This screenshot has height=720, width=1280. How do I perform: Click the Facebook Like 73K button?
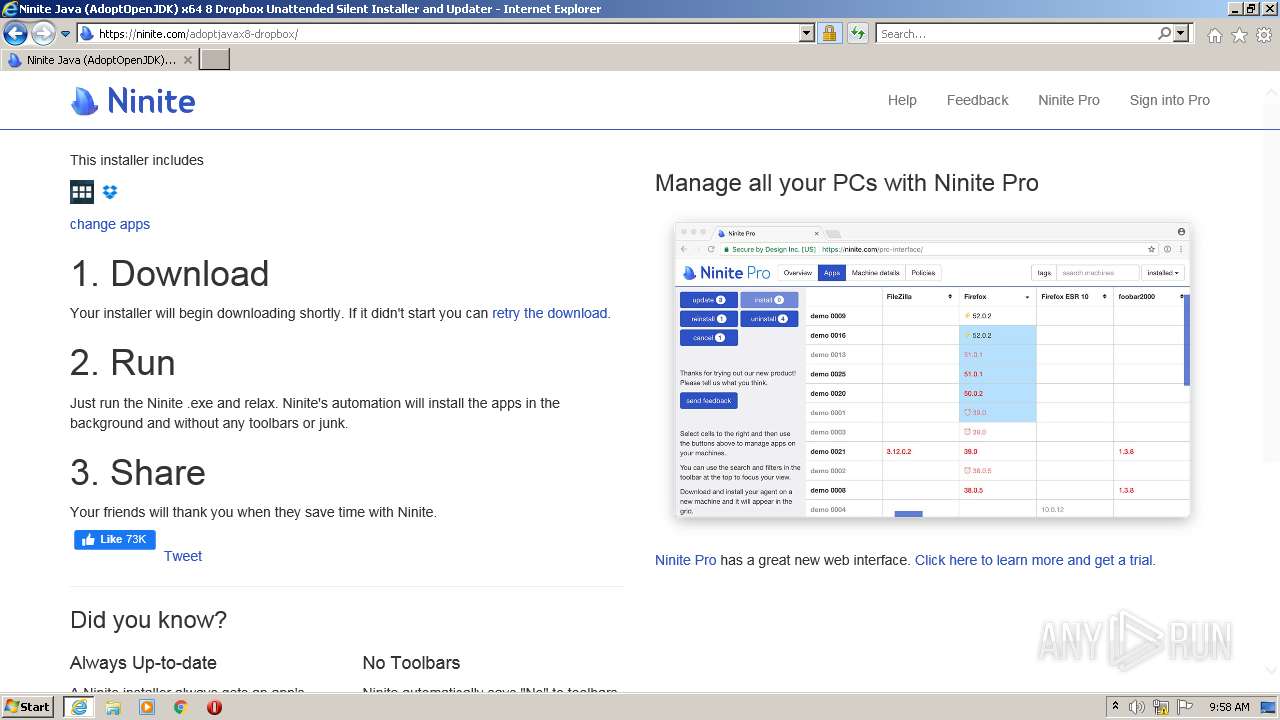115,540
